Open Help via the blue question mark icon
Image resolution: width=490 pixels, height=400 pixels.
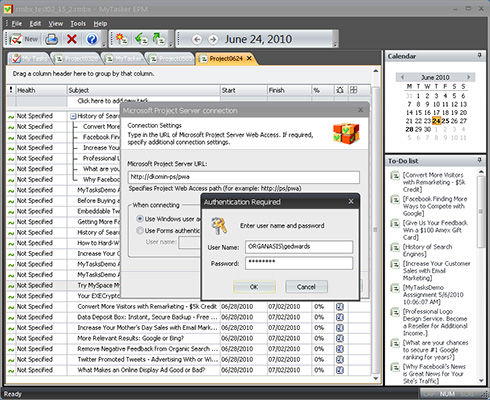92,39
